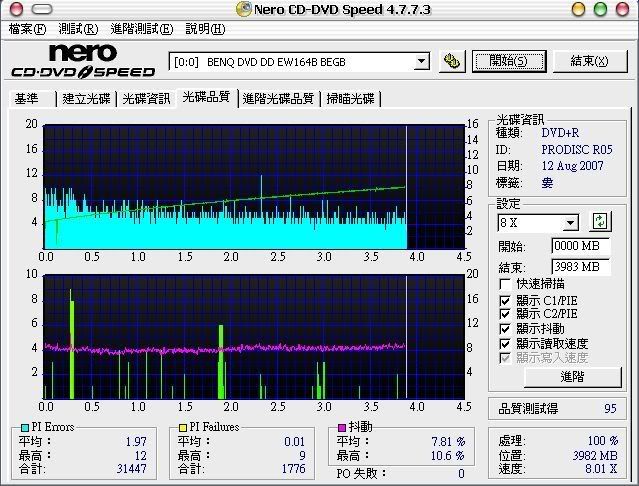The width and height of the screenshot is (639, 486).
Task: Open the BENQ DVD DD EW164B drive dropdown
Action: (421, 62)
